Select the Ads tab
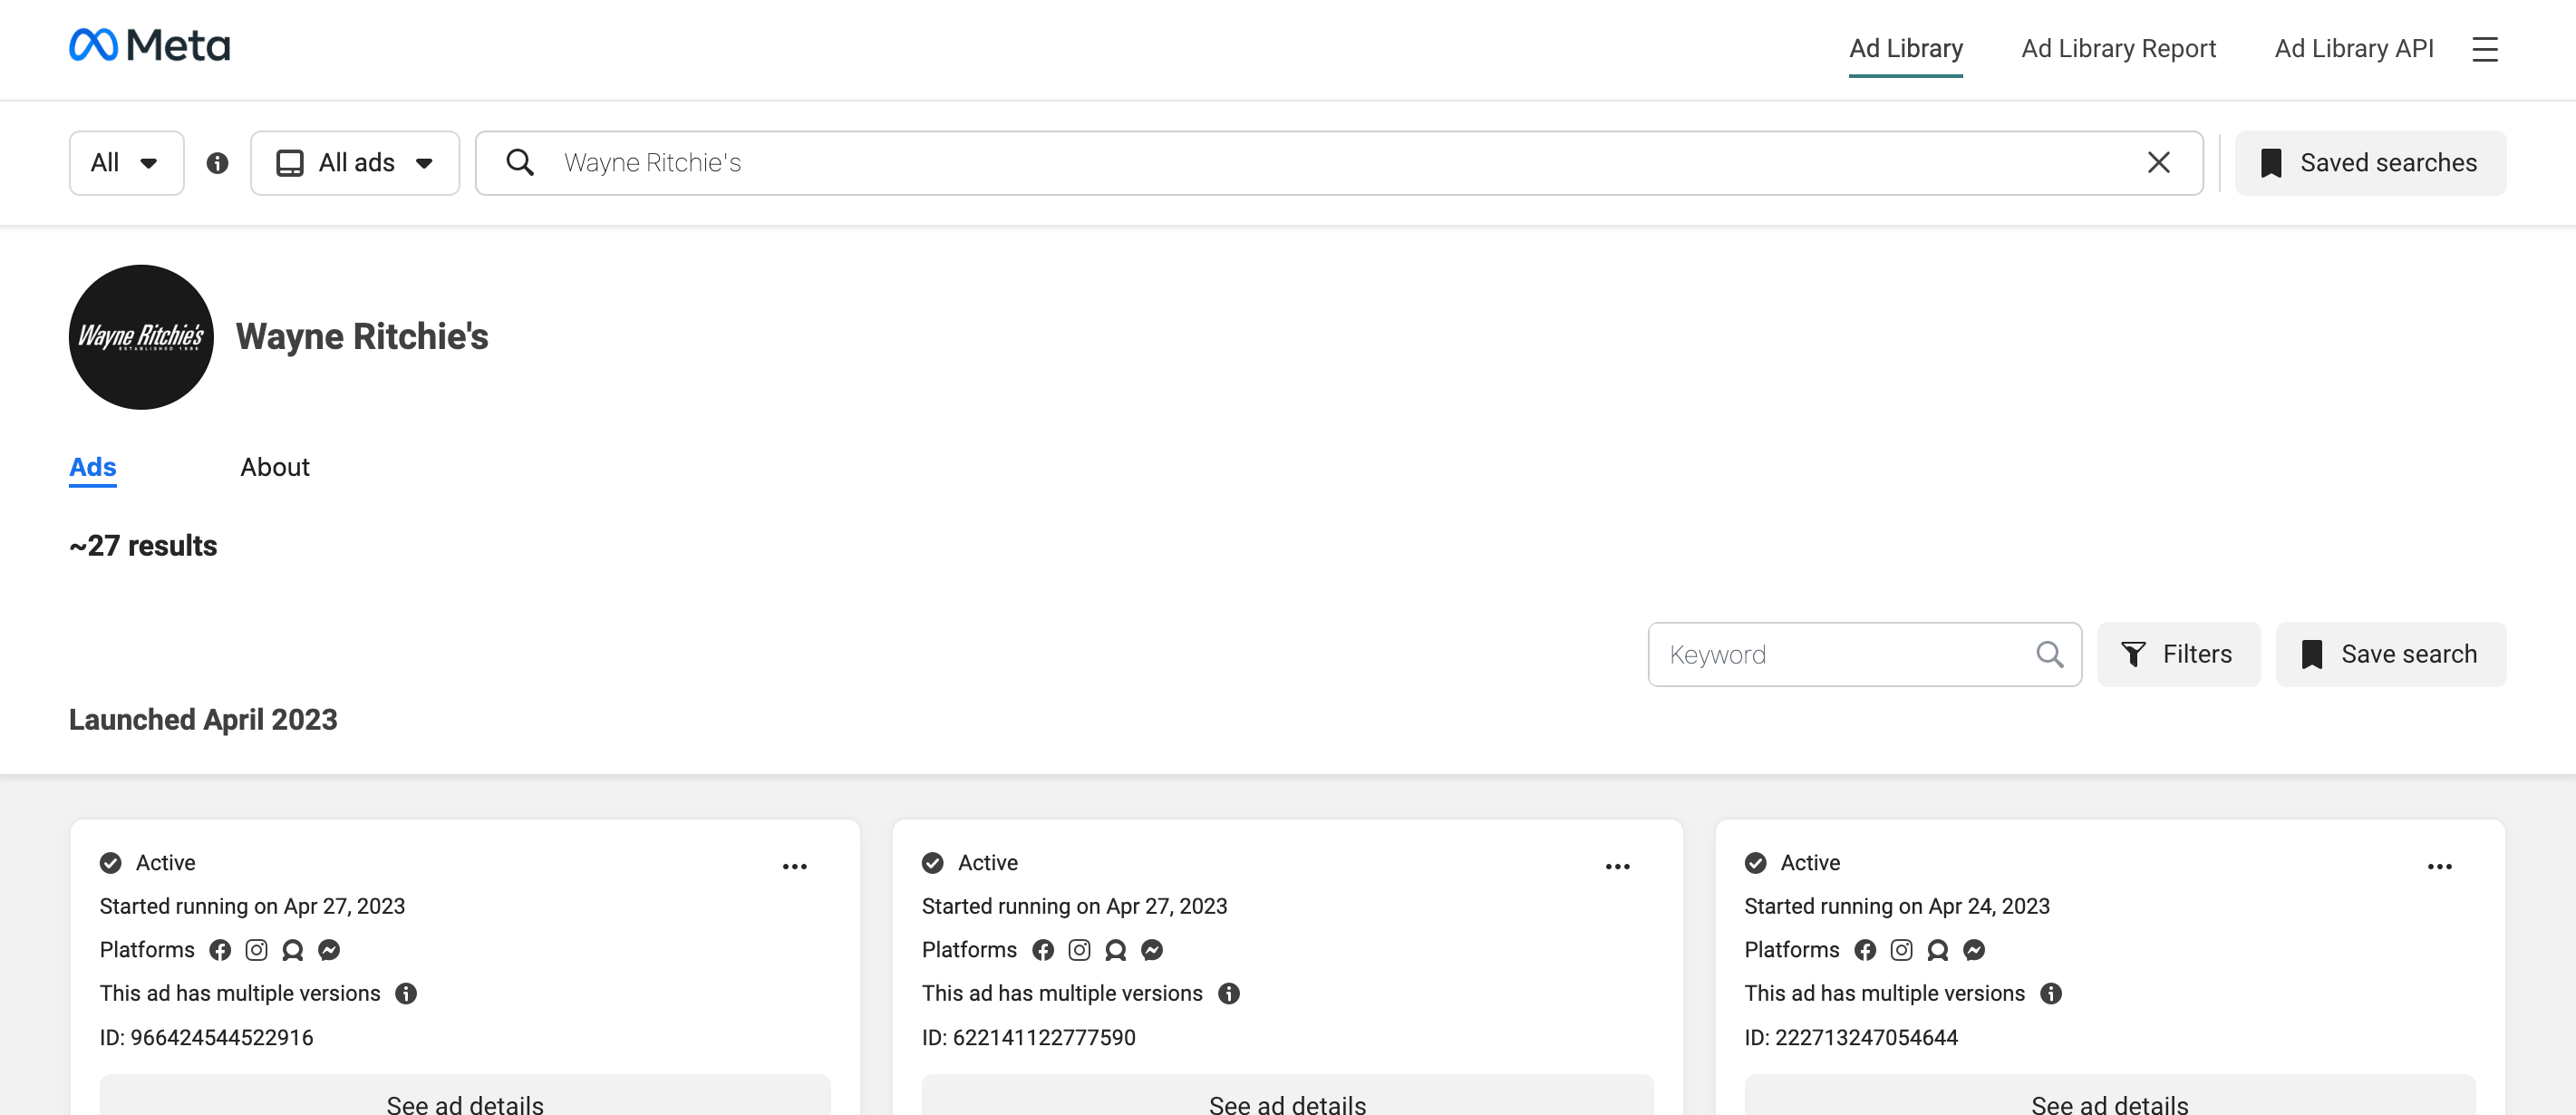The image size is (2576, 1115). [x=93, y=467]
